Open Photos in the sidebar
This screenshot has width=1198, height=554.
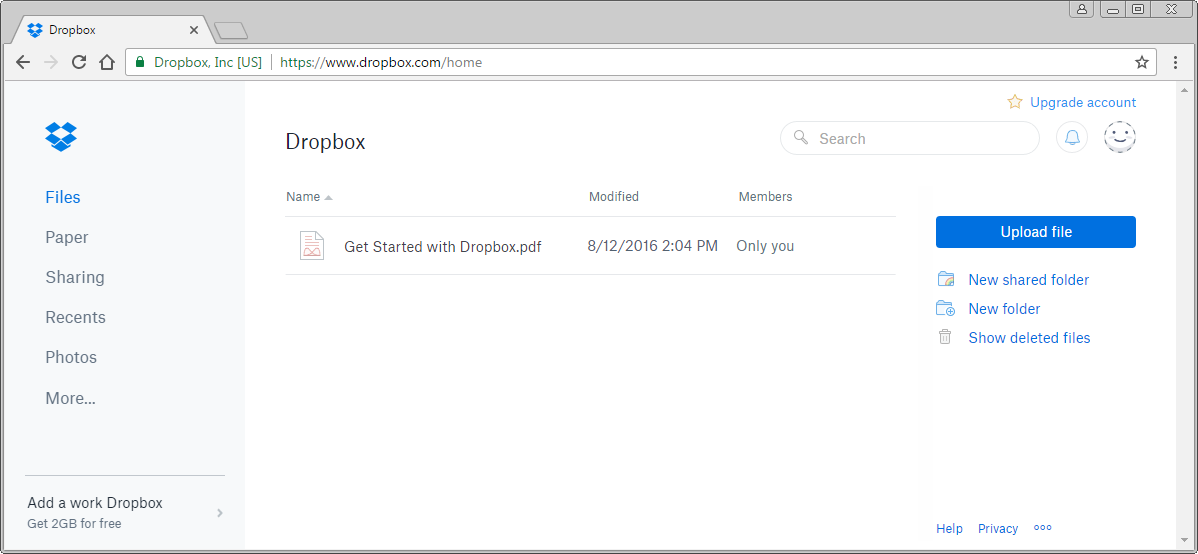tap(71, 357)
